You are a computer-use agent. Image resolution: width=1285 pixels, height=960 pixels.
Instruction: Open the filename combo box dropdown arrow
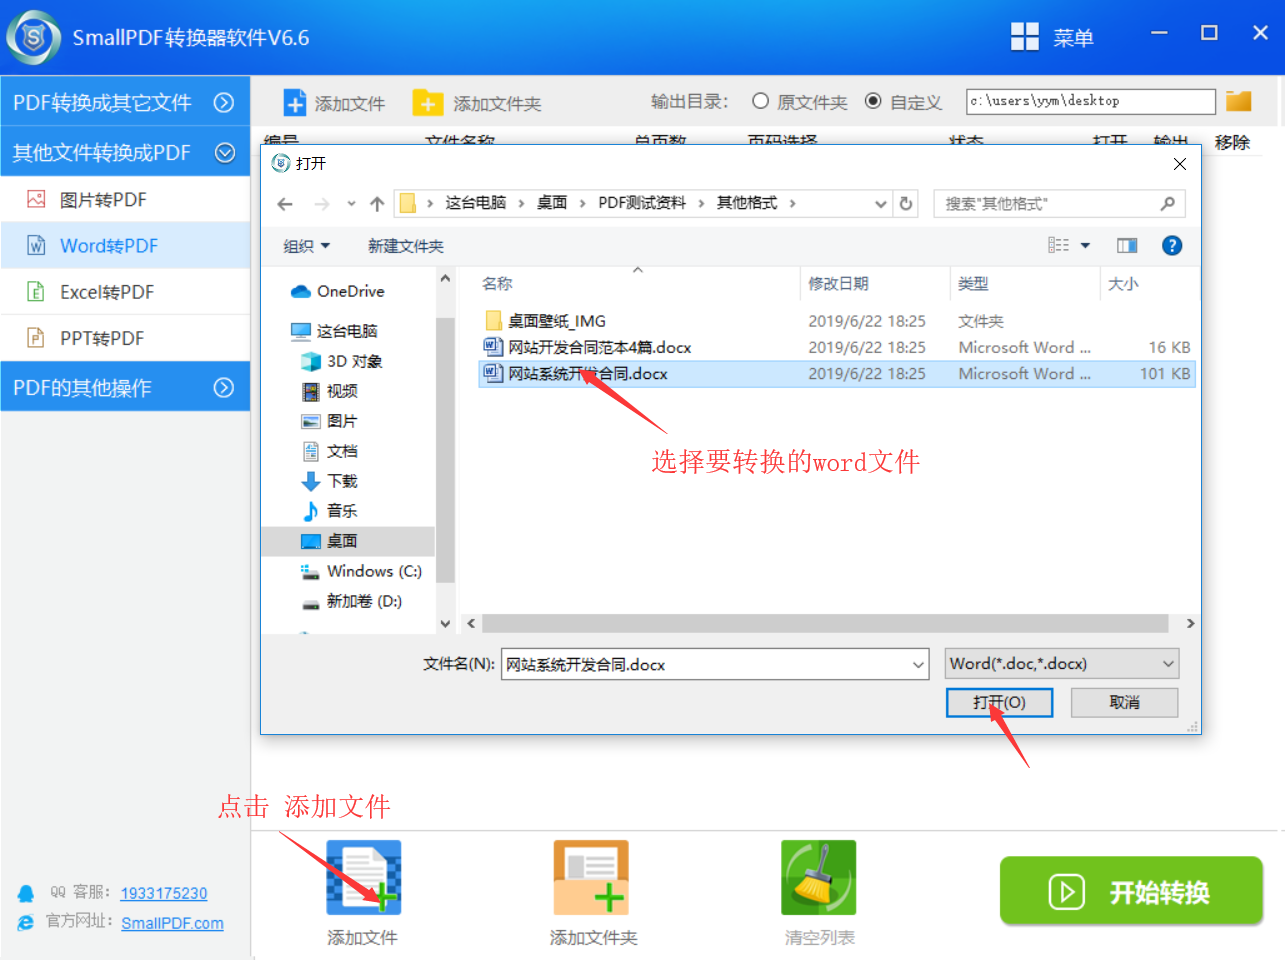(x=918, y=664)
